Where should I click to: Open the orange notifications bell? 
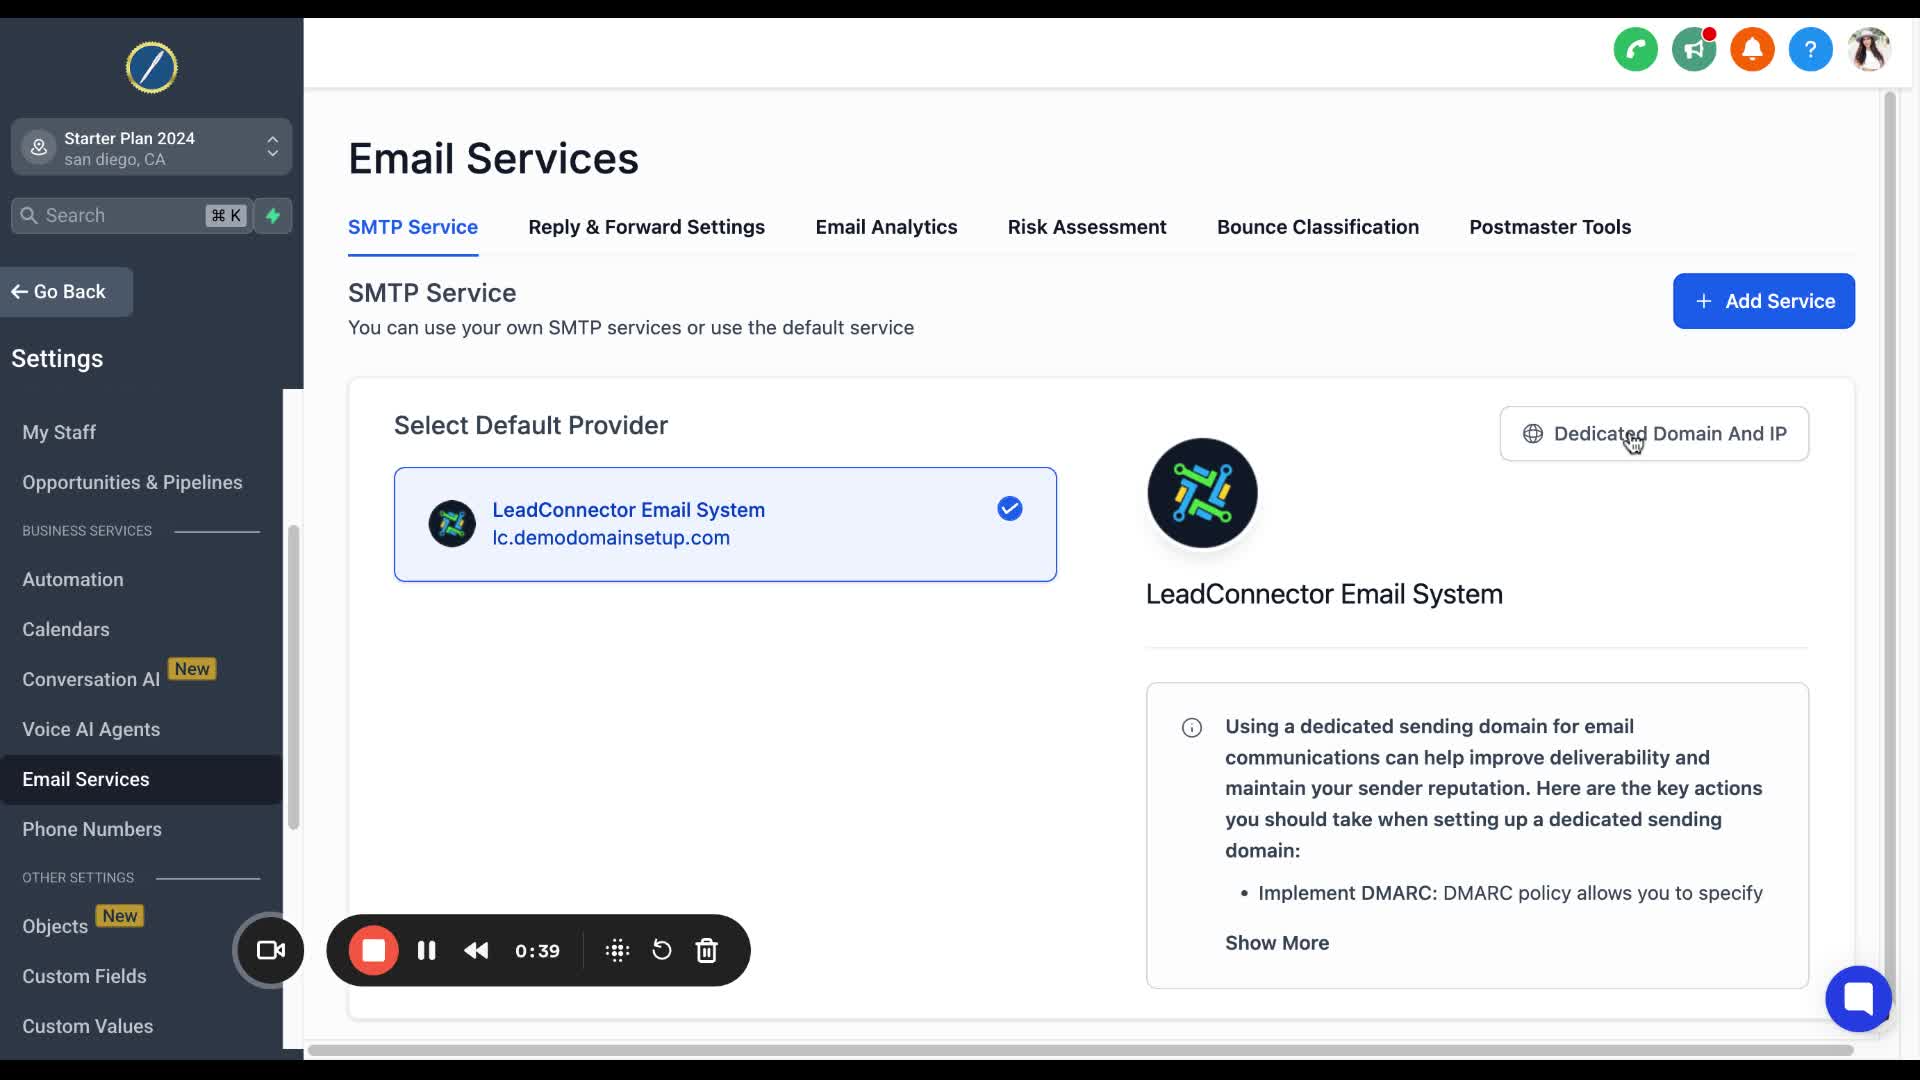tap(1752, 49)
